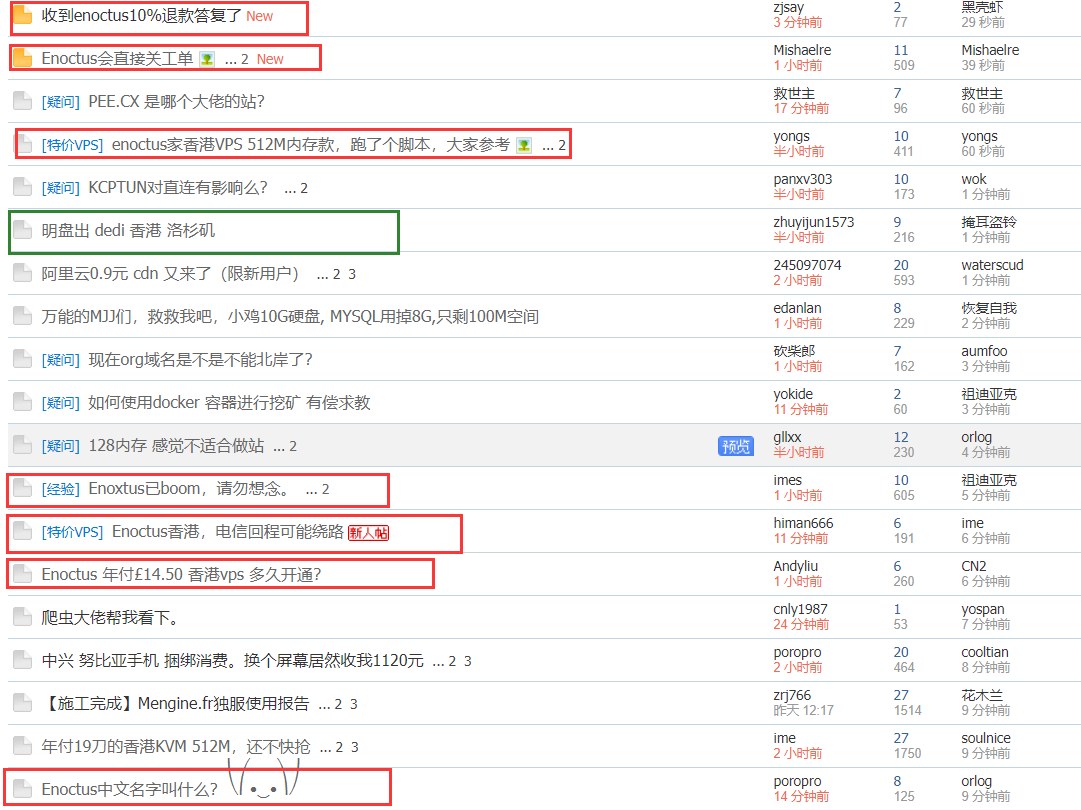Open last poster profile cooltian
The height and width of the screenshot is (810, 1081).
coord(984,652)
